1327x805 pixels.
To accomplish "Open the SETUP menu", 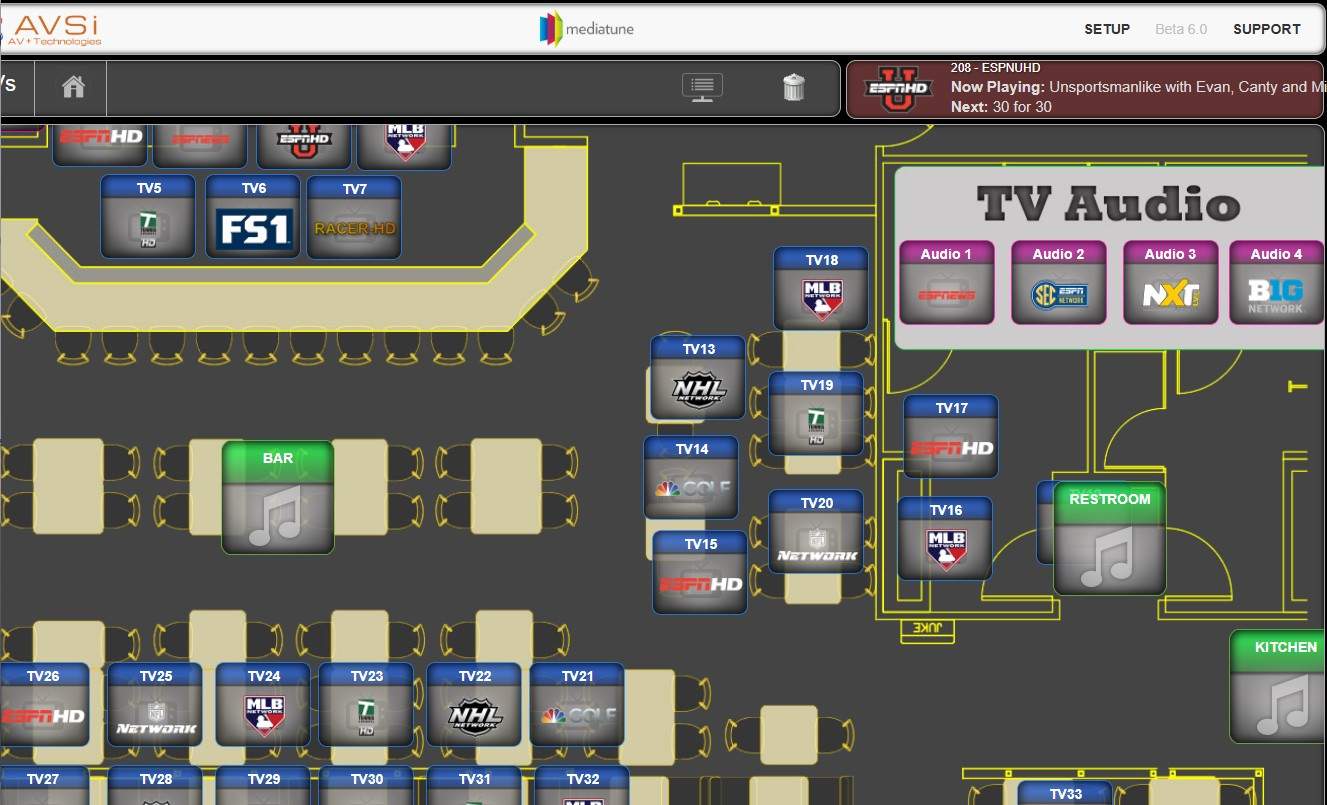I will (1107, 29).
